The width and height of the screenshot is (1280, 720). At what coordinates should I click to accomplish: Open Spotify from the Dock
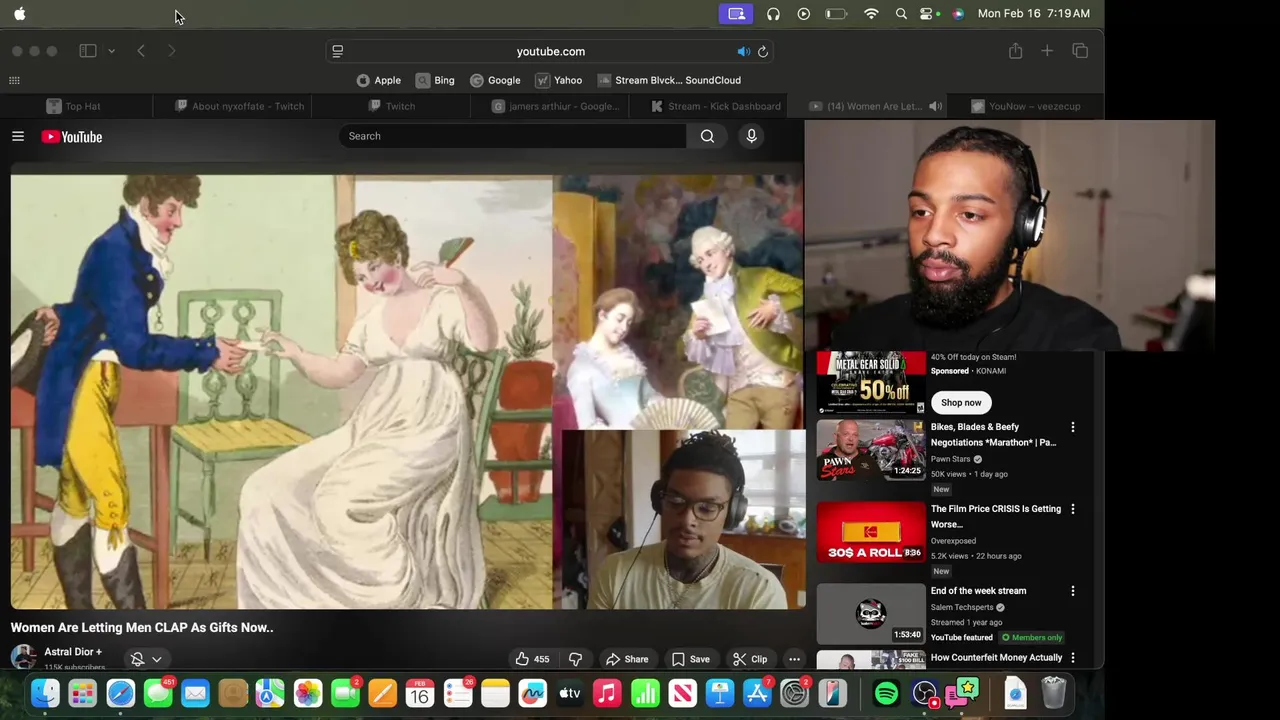886,693
